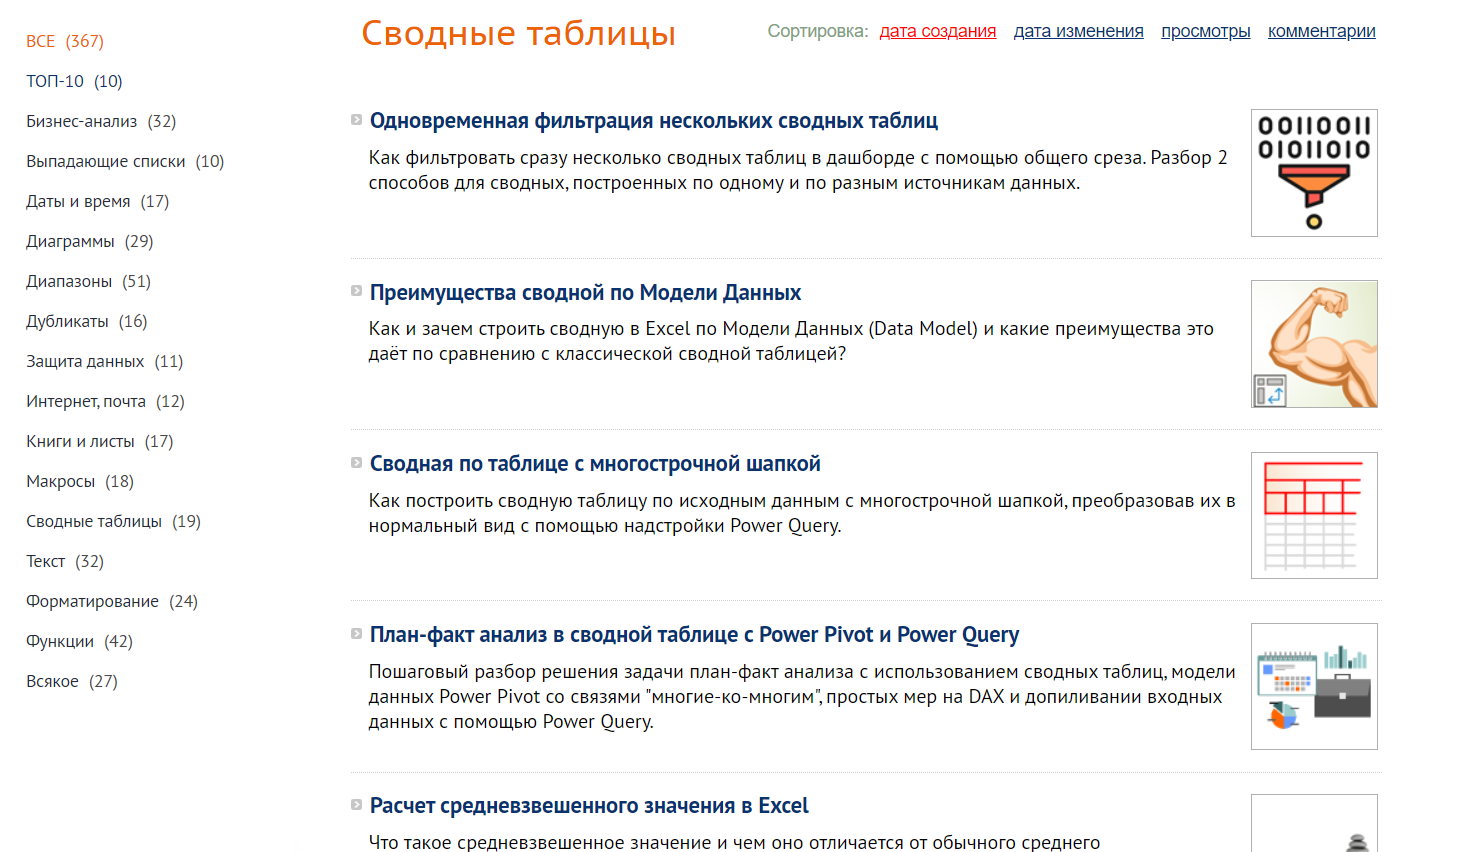
Task: Select the ВСЕ (367) category
Action: pyautogui.click(x=64, y=41)
